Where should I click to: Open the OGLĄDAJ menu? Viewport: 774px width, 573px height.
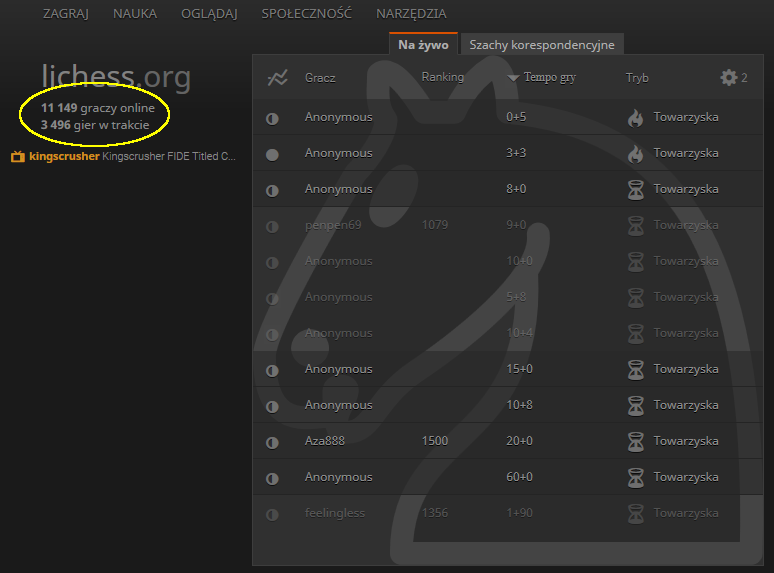click(x=209, y=14)
